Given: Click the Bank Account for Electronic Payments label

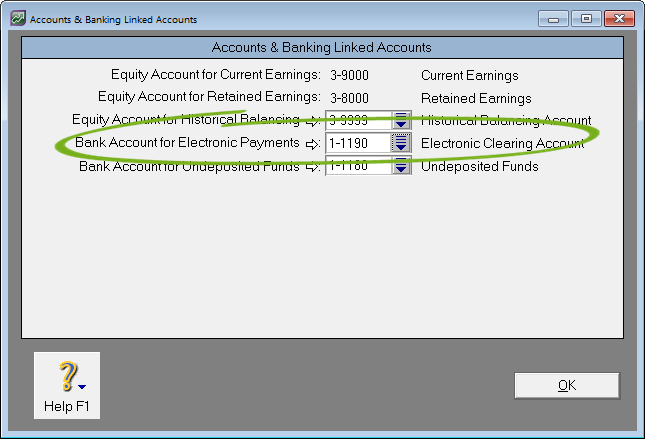Looking at the screenshot, I should coord(187,144).
